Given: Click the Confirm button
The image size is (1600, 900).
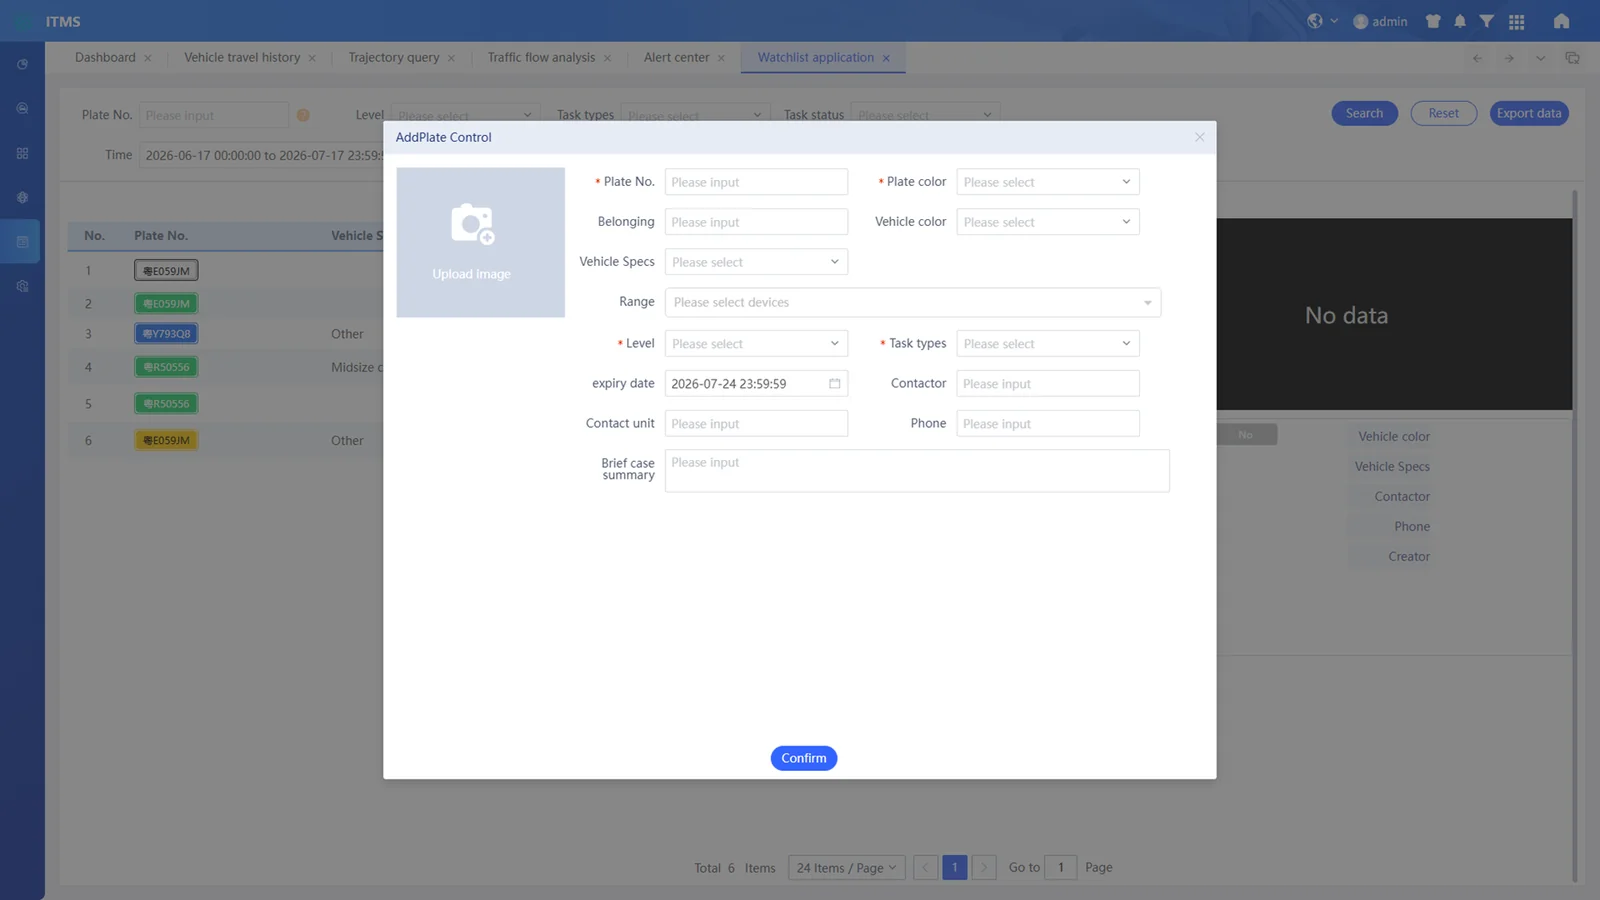Looking at the screenshot, I should (x=804, y=758).
